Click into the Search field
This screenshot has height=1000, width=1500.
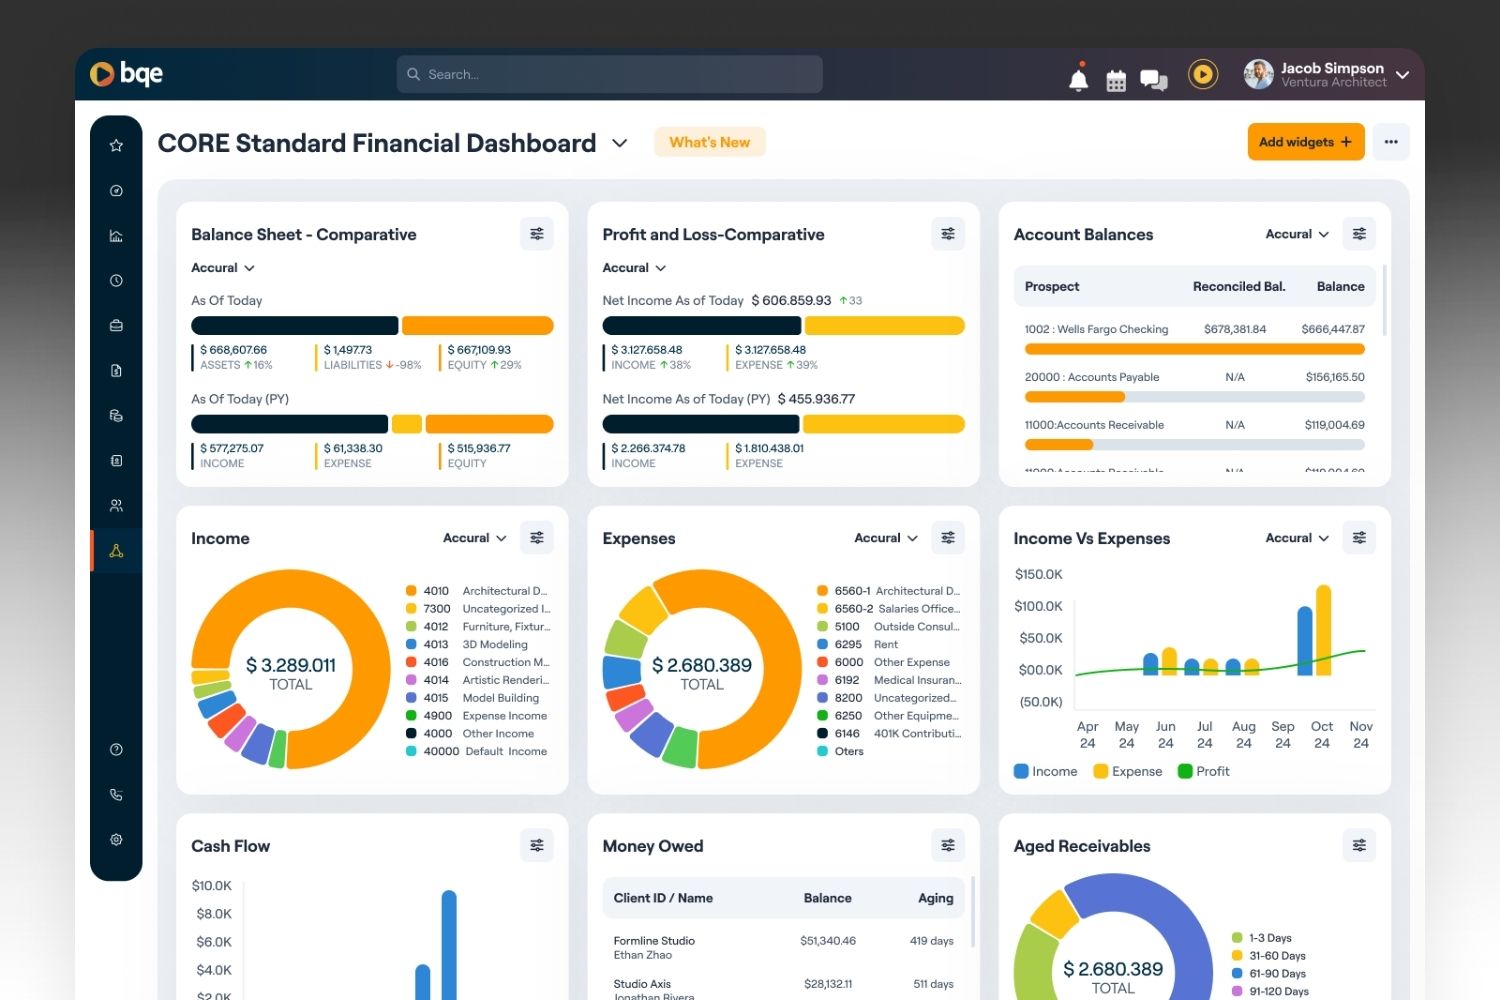(x=610, y=74)
